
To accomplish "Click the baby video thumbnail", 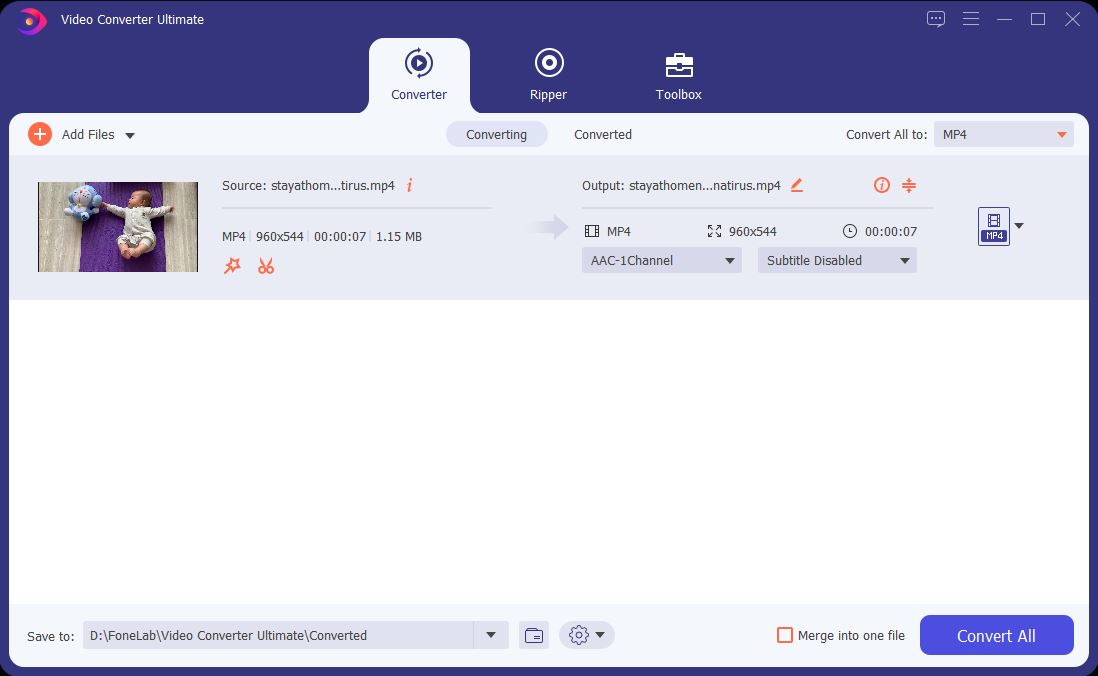I will [x=118, y=227].
